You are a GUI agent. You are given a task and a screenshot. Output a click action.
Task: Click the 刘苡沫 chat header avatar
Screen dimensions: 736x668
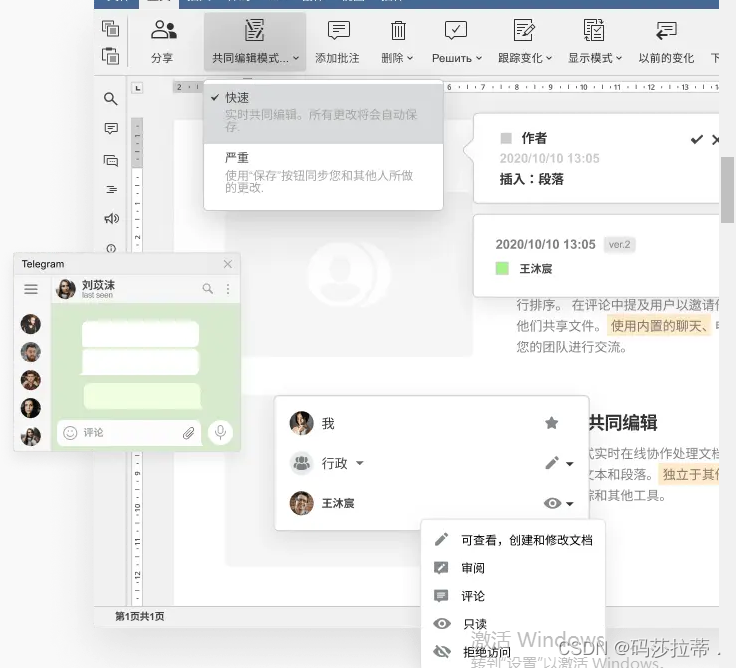66,289
